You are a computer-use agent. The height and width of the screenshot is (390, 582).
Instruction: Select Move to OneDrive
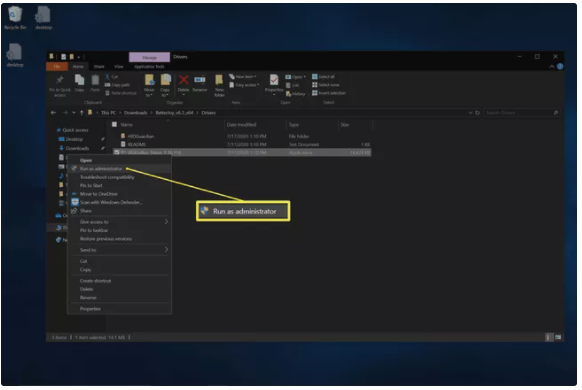119,194
